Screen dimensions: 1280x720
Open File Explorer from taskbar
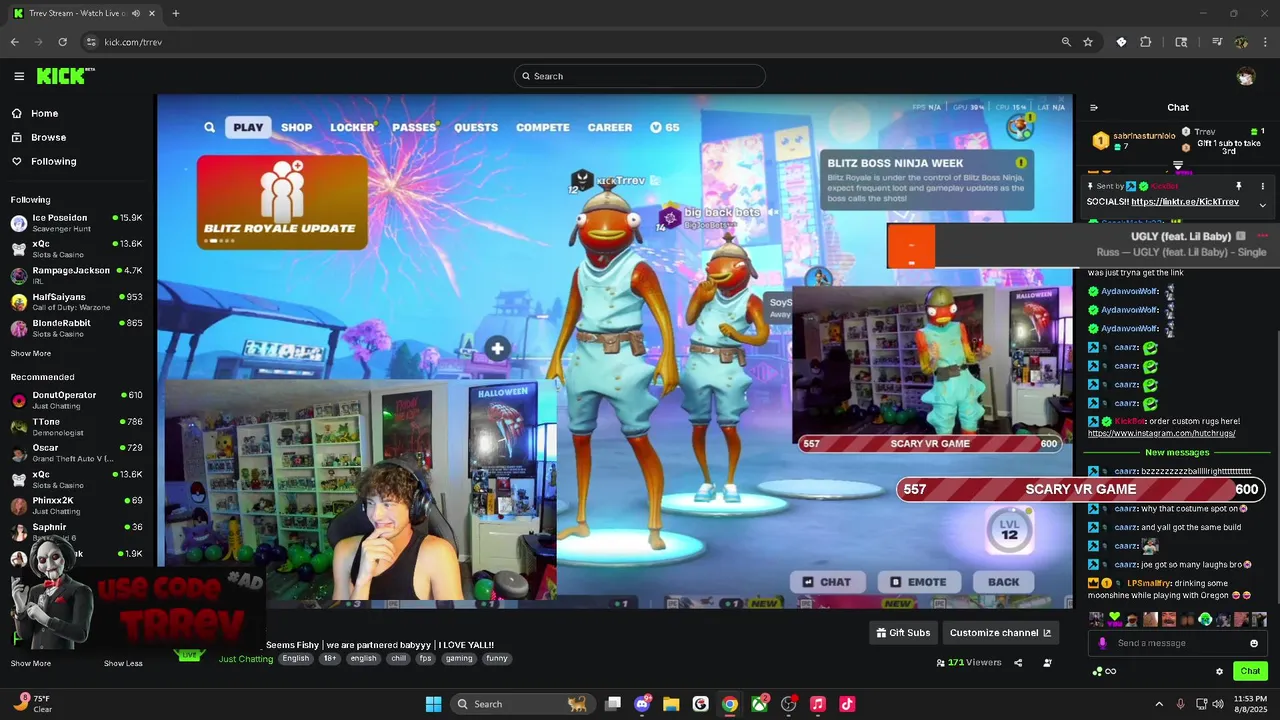[x=671, y=704]
